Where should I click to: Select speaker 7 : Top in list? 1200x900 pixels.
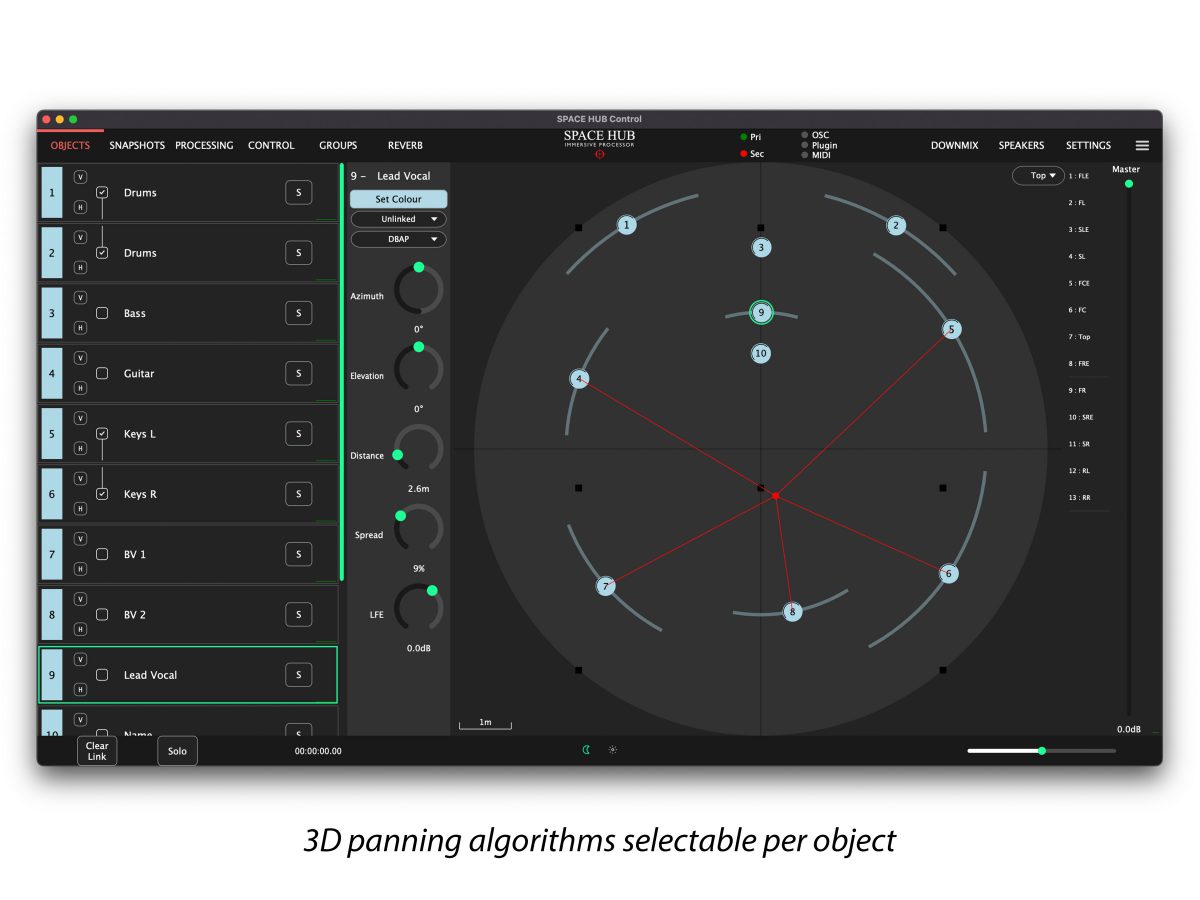tap(1080, 337)
